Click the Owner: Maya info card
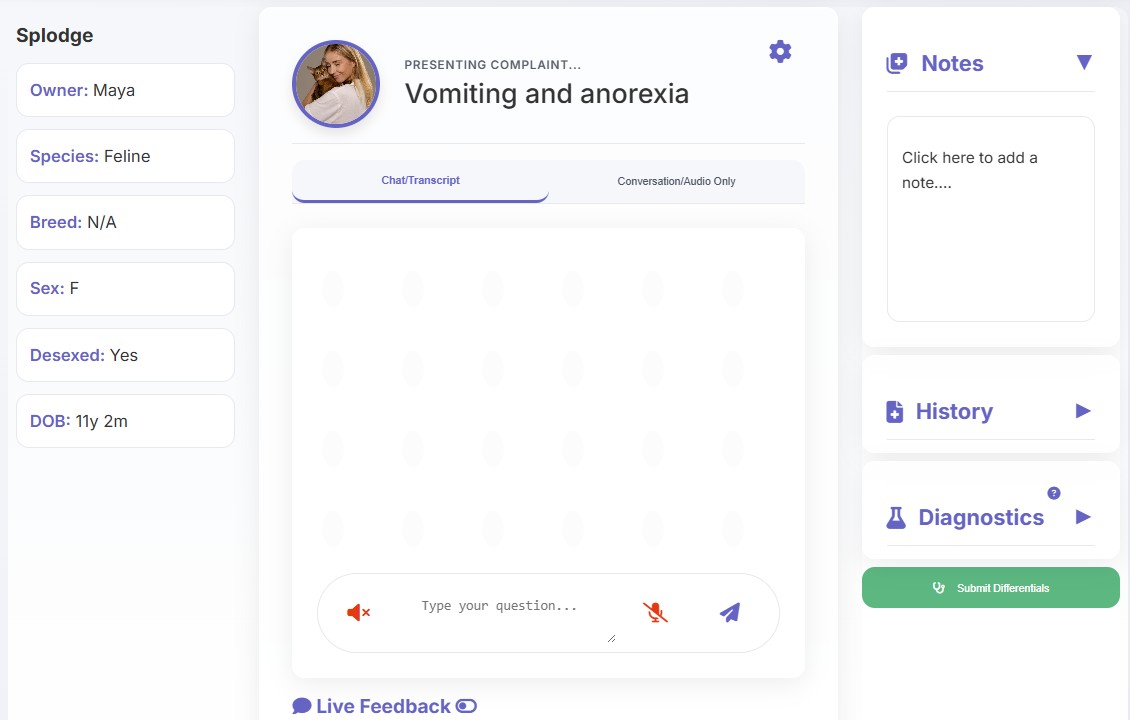 click(x=125, y=90)
